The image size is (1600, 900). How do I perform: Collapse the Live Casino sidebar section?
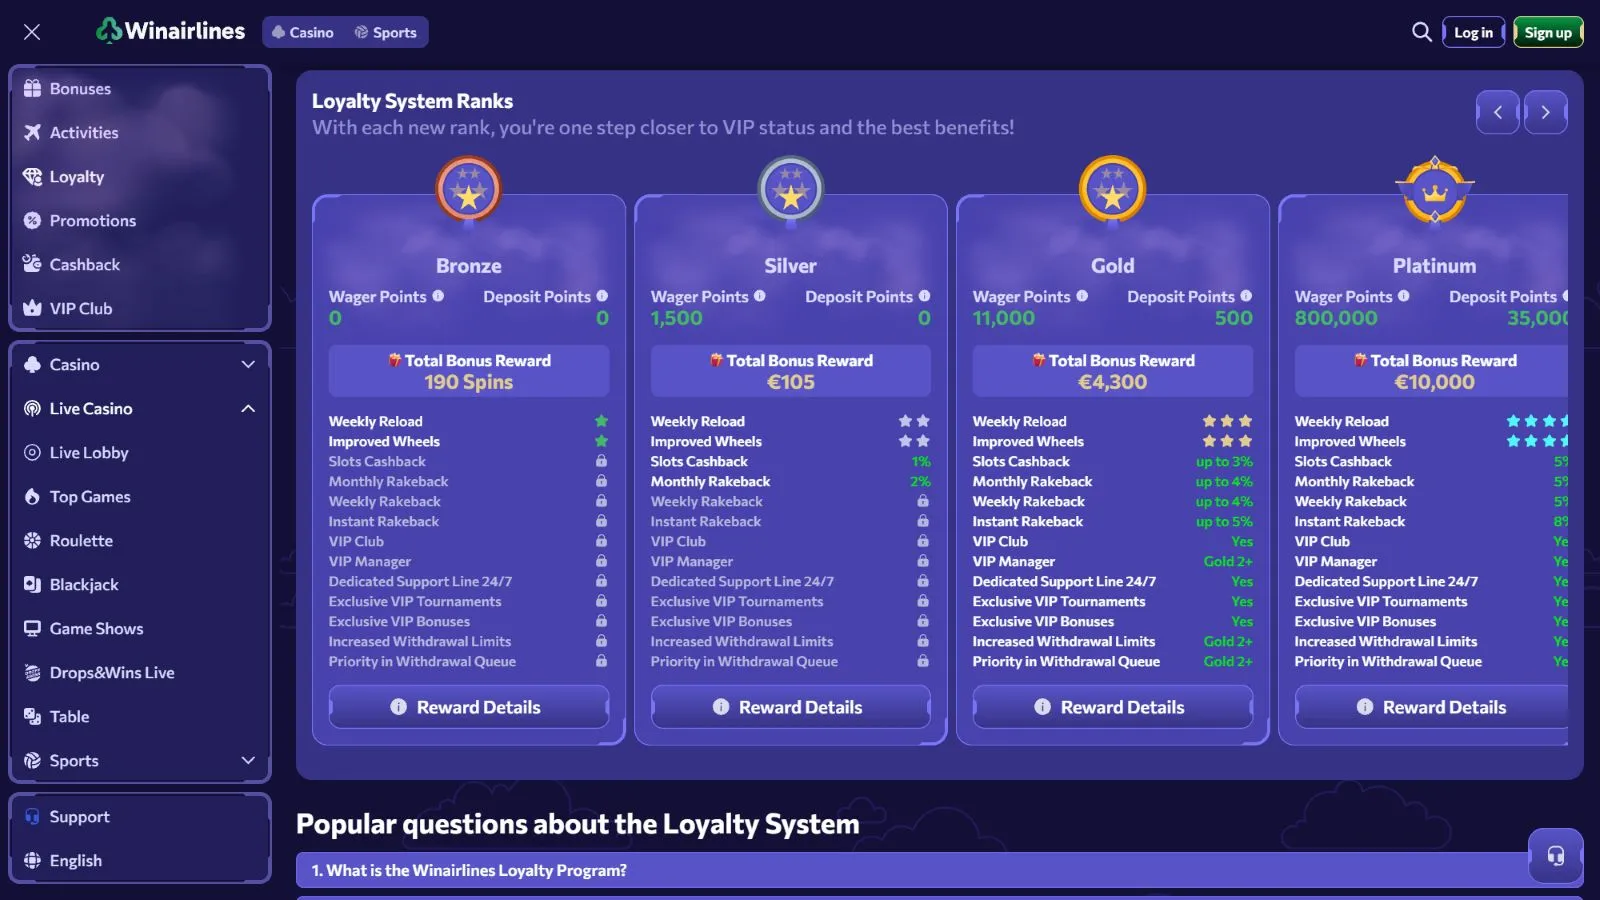click(248, 409)
